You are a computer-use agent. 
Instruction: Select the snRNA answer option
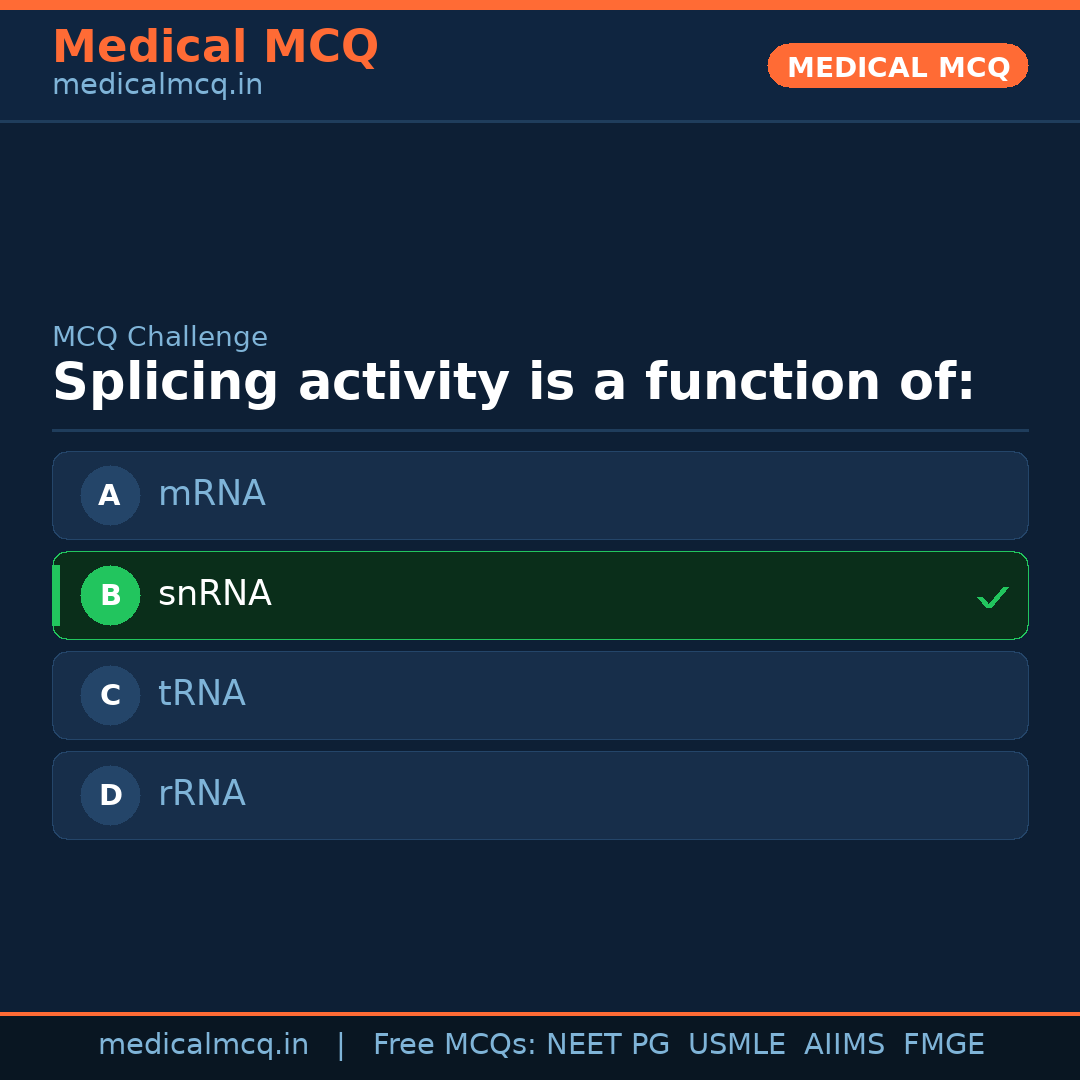pos(540,595)
